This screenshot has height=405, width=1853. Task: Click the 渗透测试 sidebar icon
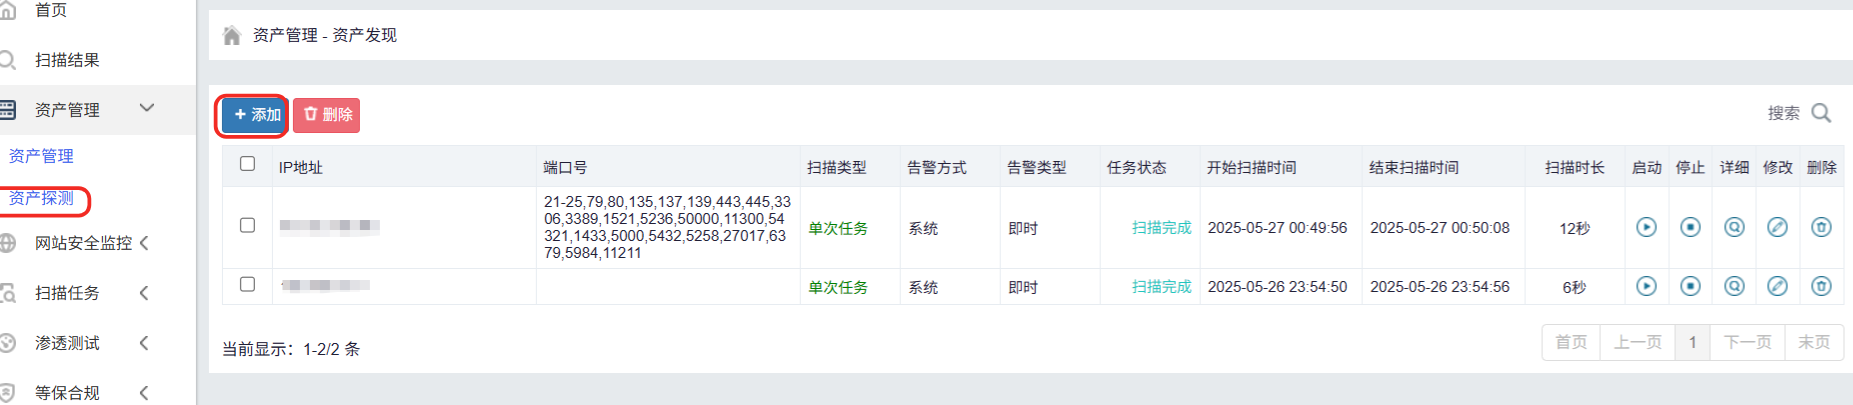point(7,343)
